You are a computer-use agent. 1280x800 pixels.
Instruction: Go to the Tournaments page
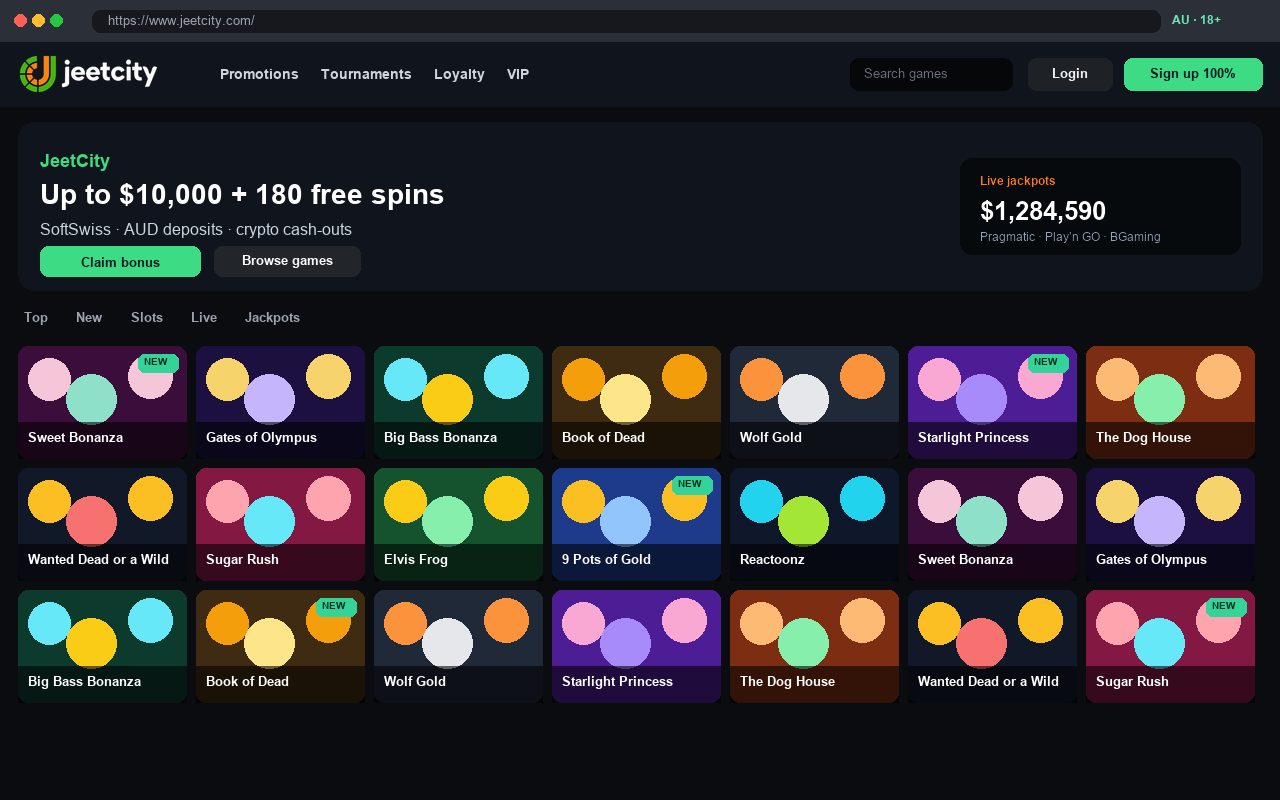pyautogui.click(x=366, y=74)
